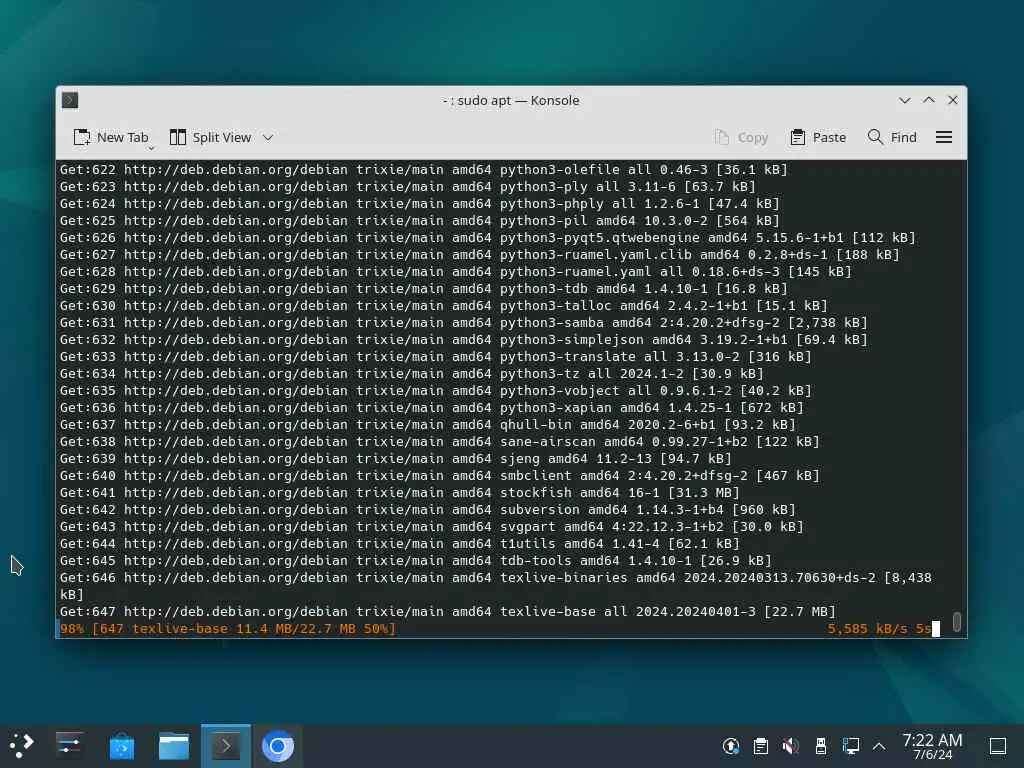Click the Konsole window icon in title bar
The width and height of the screenshot is (1024, 768).
(x=70, y=100)
